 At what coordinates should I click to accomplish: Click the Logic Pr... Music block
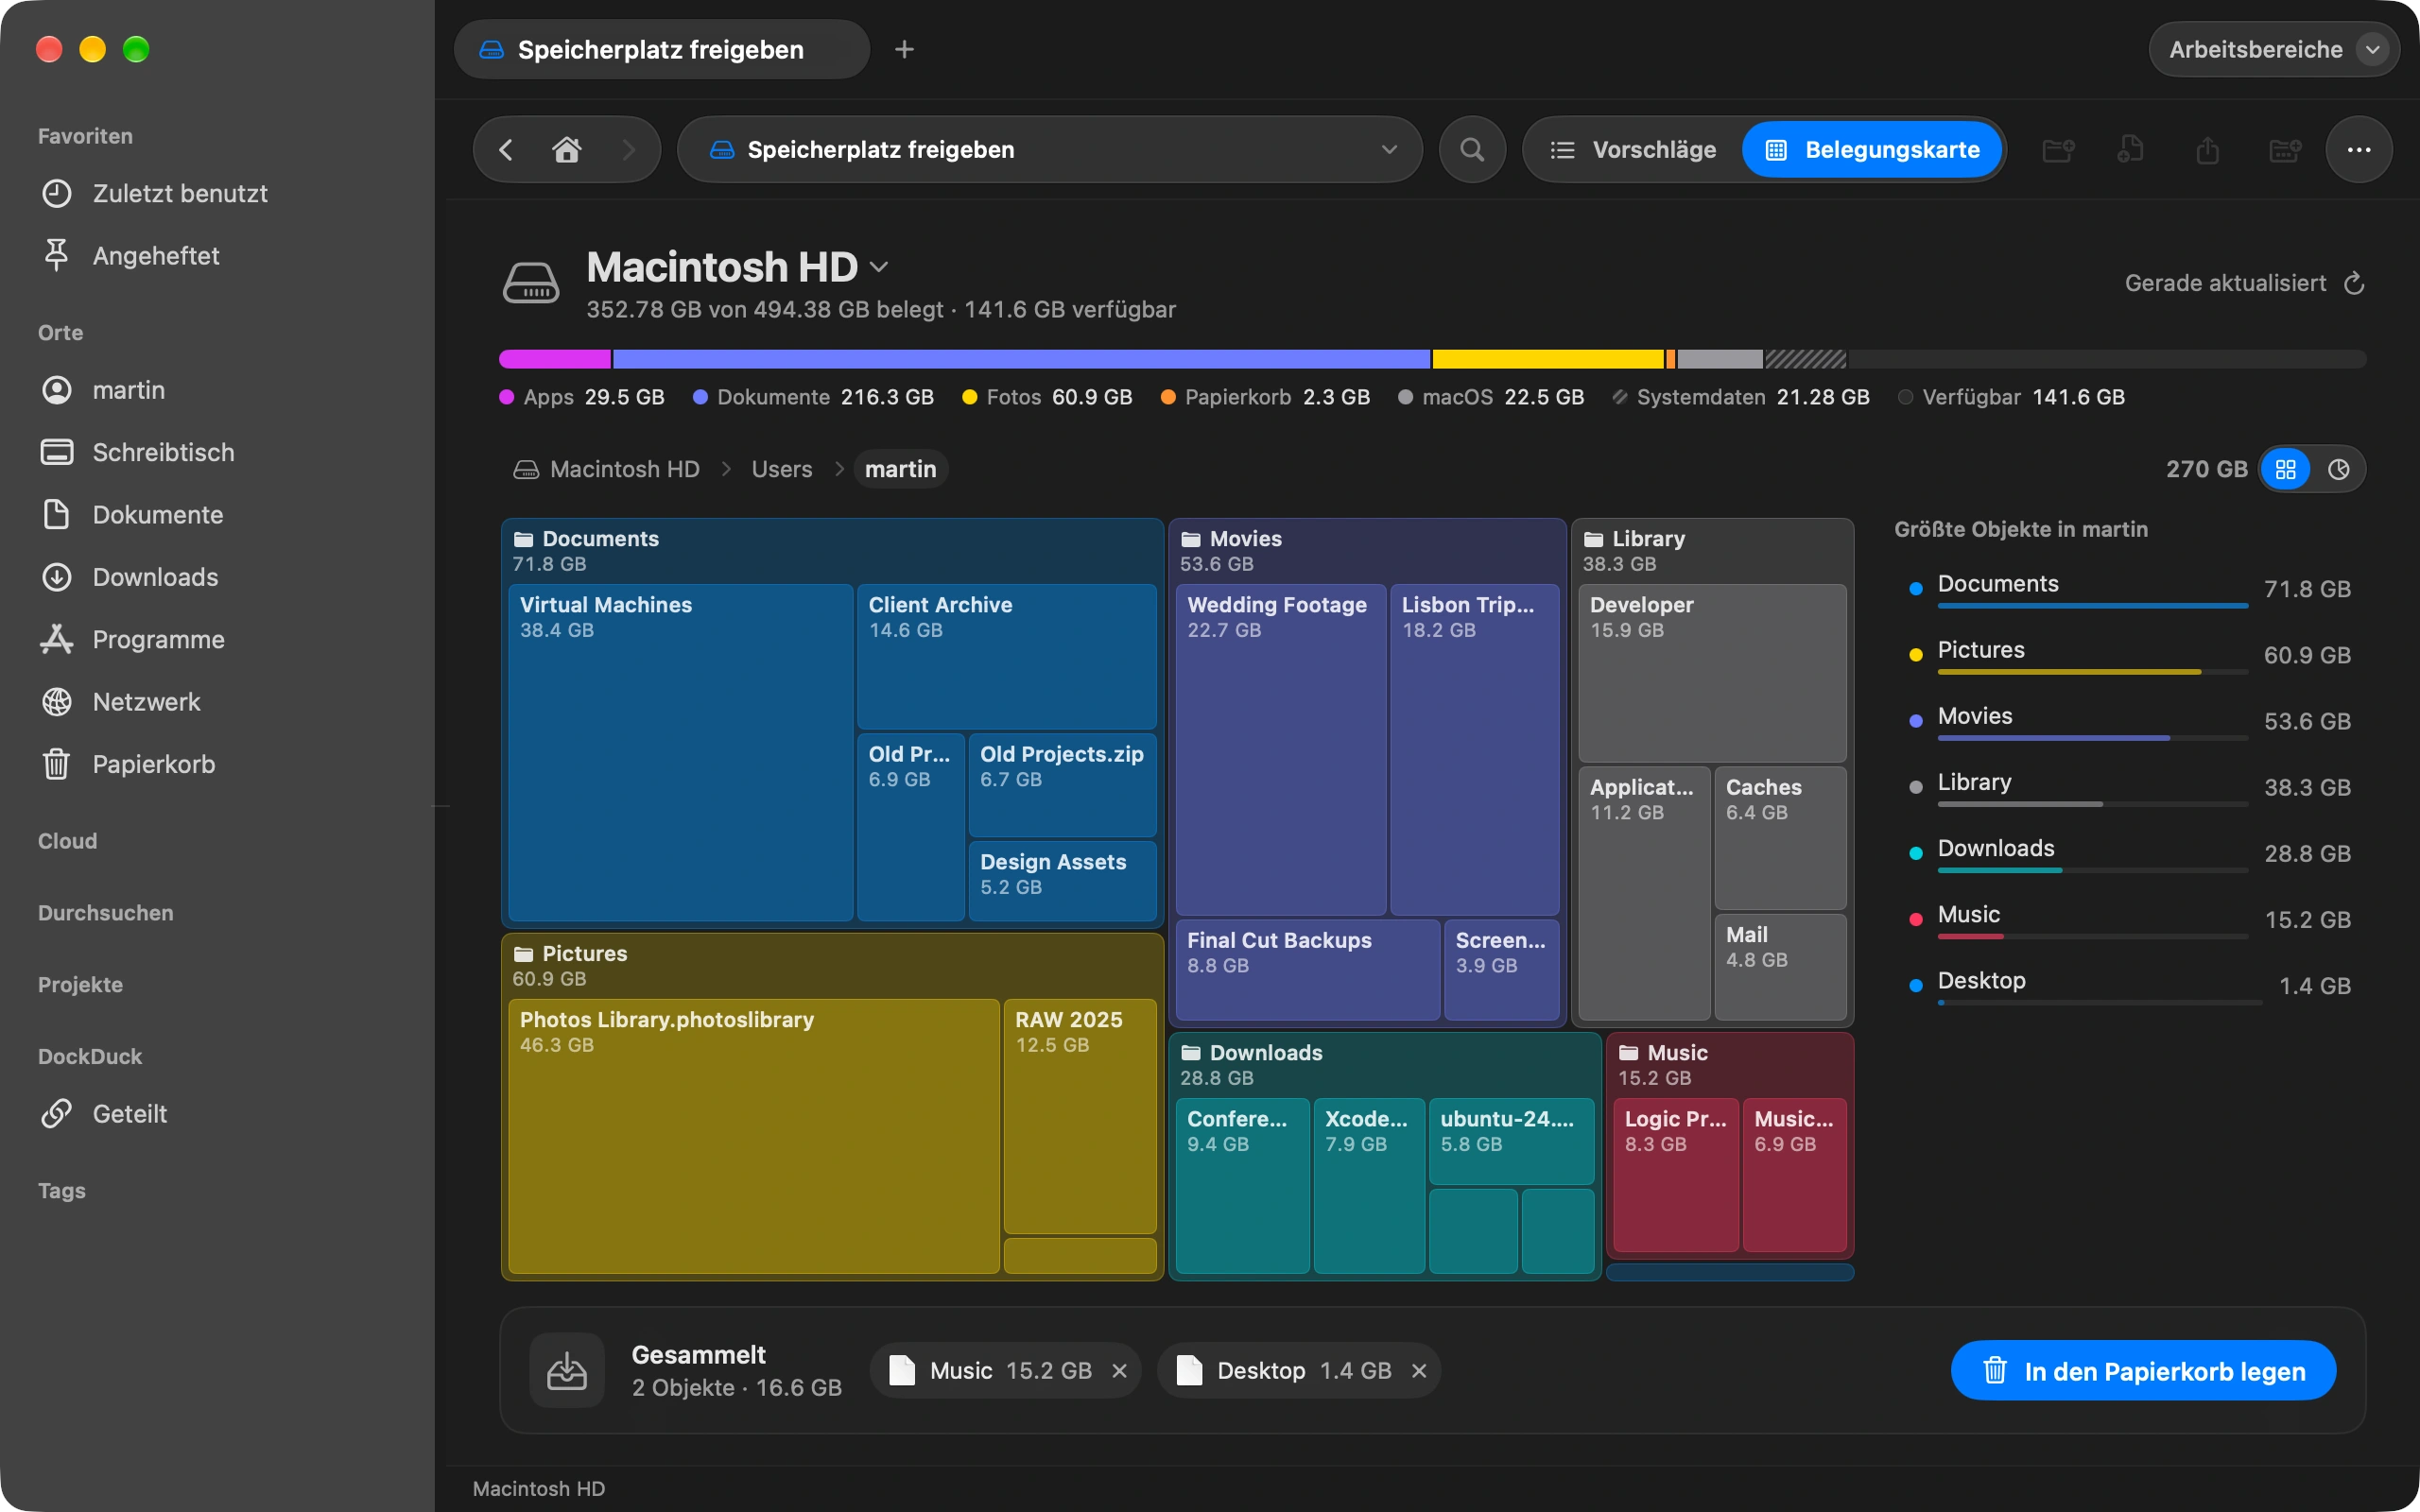tap(1676, 1175)
